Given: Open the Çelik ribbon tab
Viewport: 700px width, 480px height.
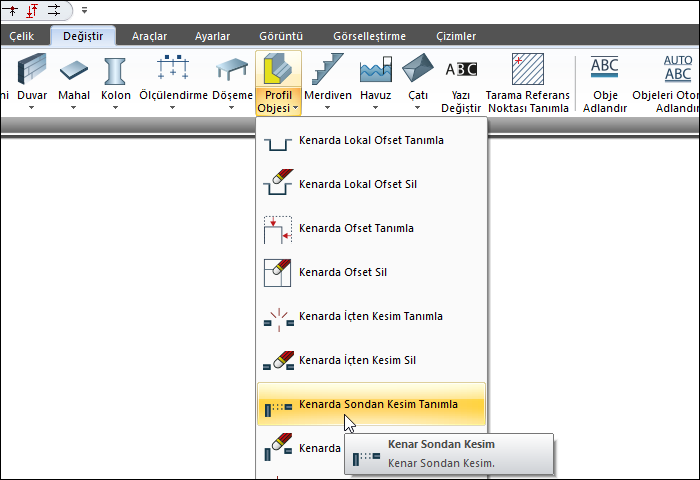Looking at the screenshot, I should [22, 36].
